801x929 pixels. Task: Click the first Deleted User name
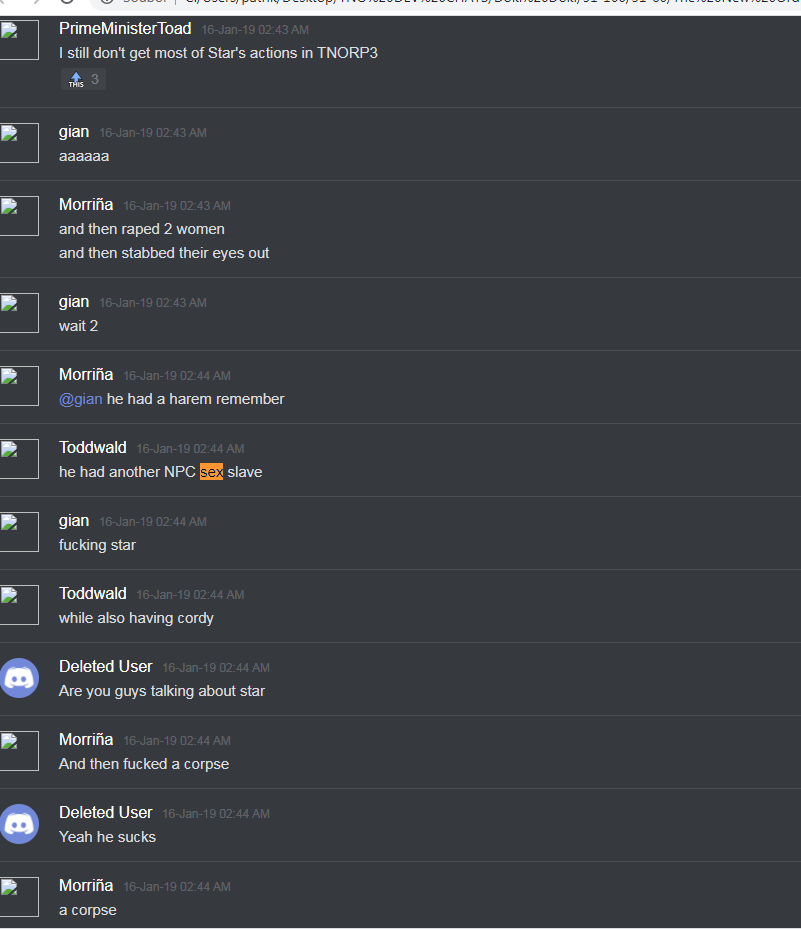click(105, 667)
